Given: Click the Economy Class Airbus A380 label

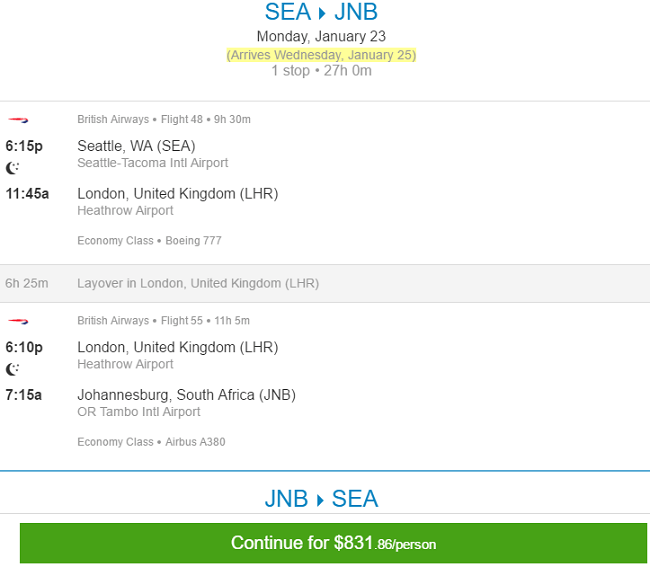Looking at the screenshot, I should [x=151, y=442].
